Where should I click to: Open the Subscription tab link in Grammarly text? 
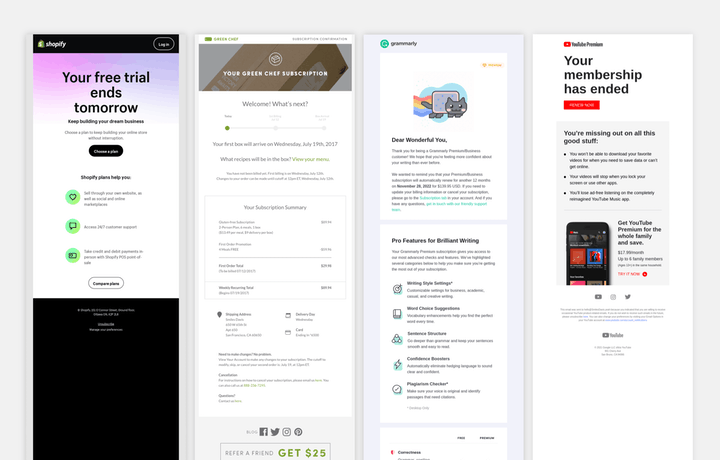coord(433,198)
